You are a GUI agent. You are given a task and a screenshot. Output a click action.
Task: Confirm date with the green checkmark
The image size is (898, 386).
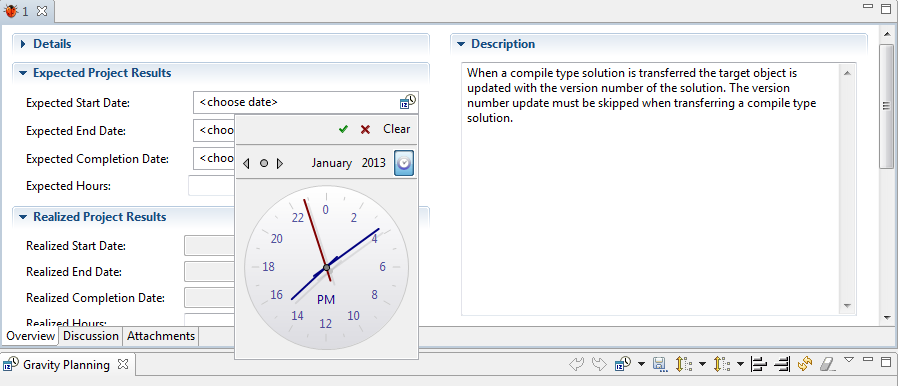[x=343, y=129]
